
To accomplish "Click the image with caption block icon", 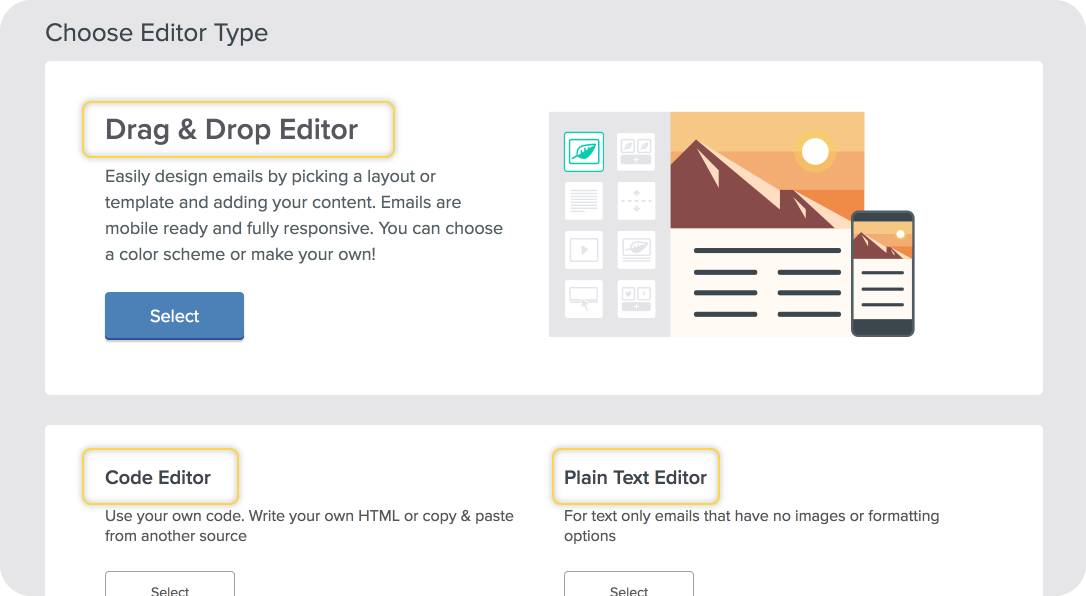I will click(636, 250).
